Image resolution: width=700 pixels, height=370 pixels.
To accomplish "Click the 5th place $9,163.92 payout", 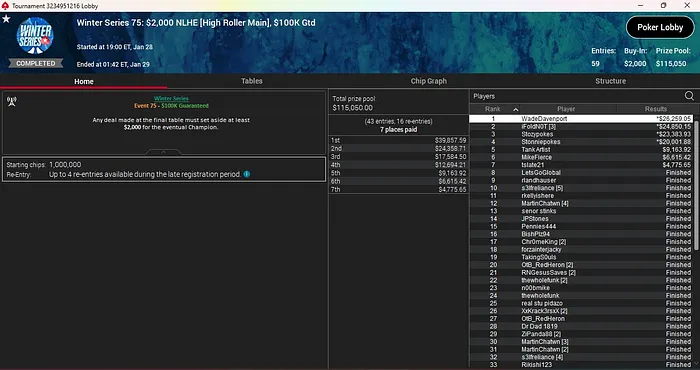I will click(x=452, y=173).
